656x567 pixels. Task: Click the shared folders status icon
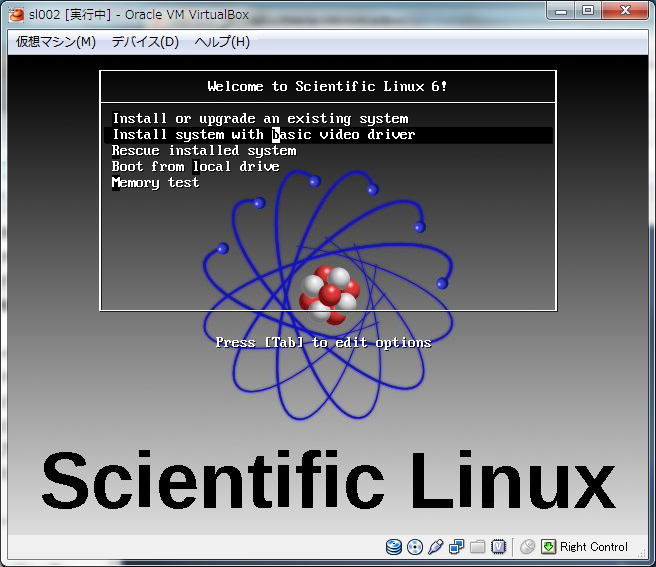pos(477,546)
